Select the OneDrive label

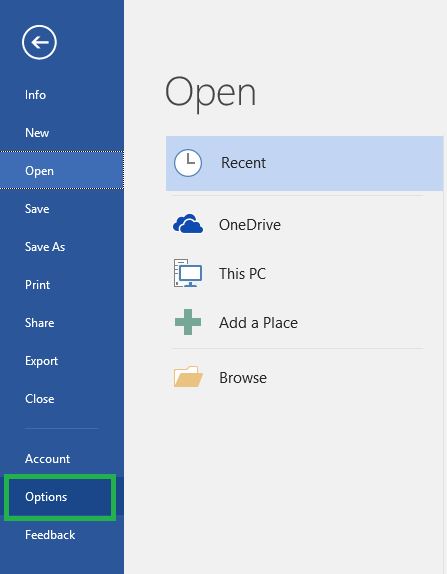tap(250, 225)
